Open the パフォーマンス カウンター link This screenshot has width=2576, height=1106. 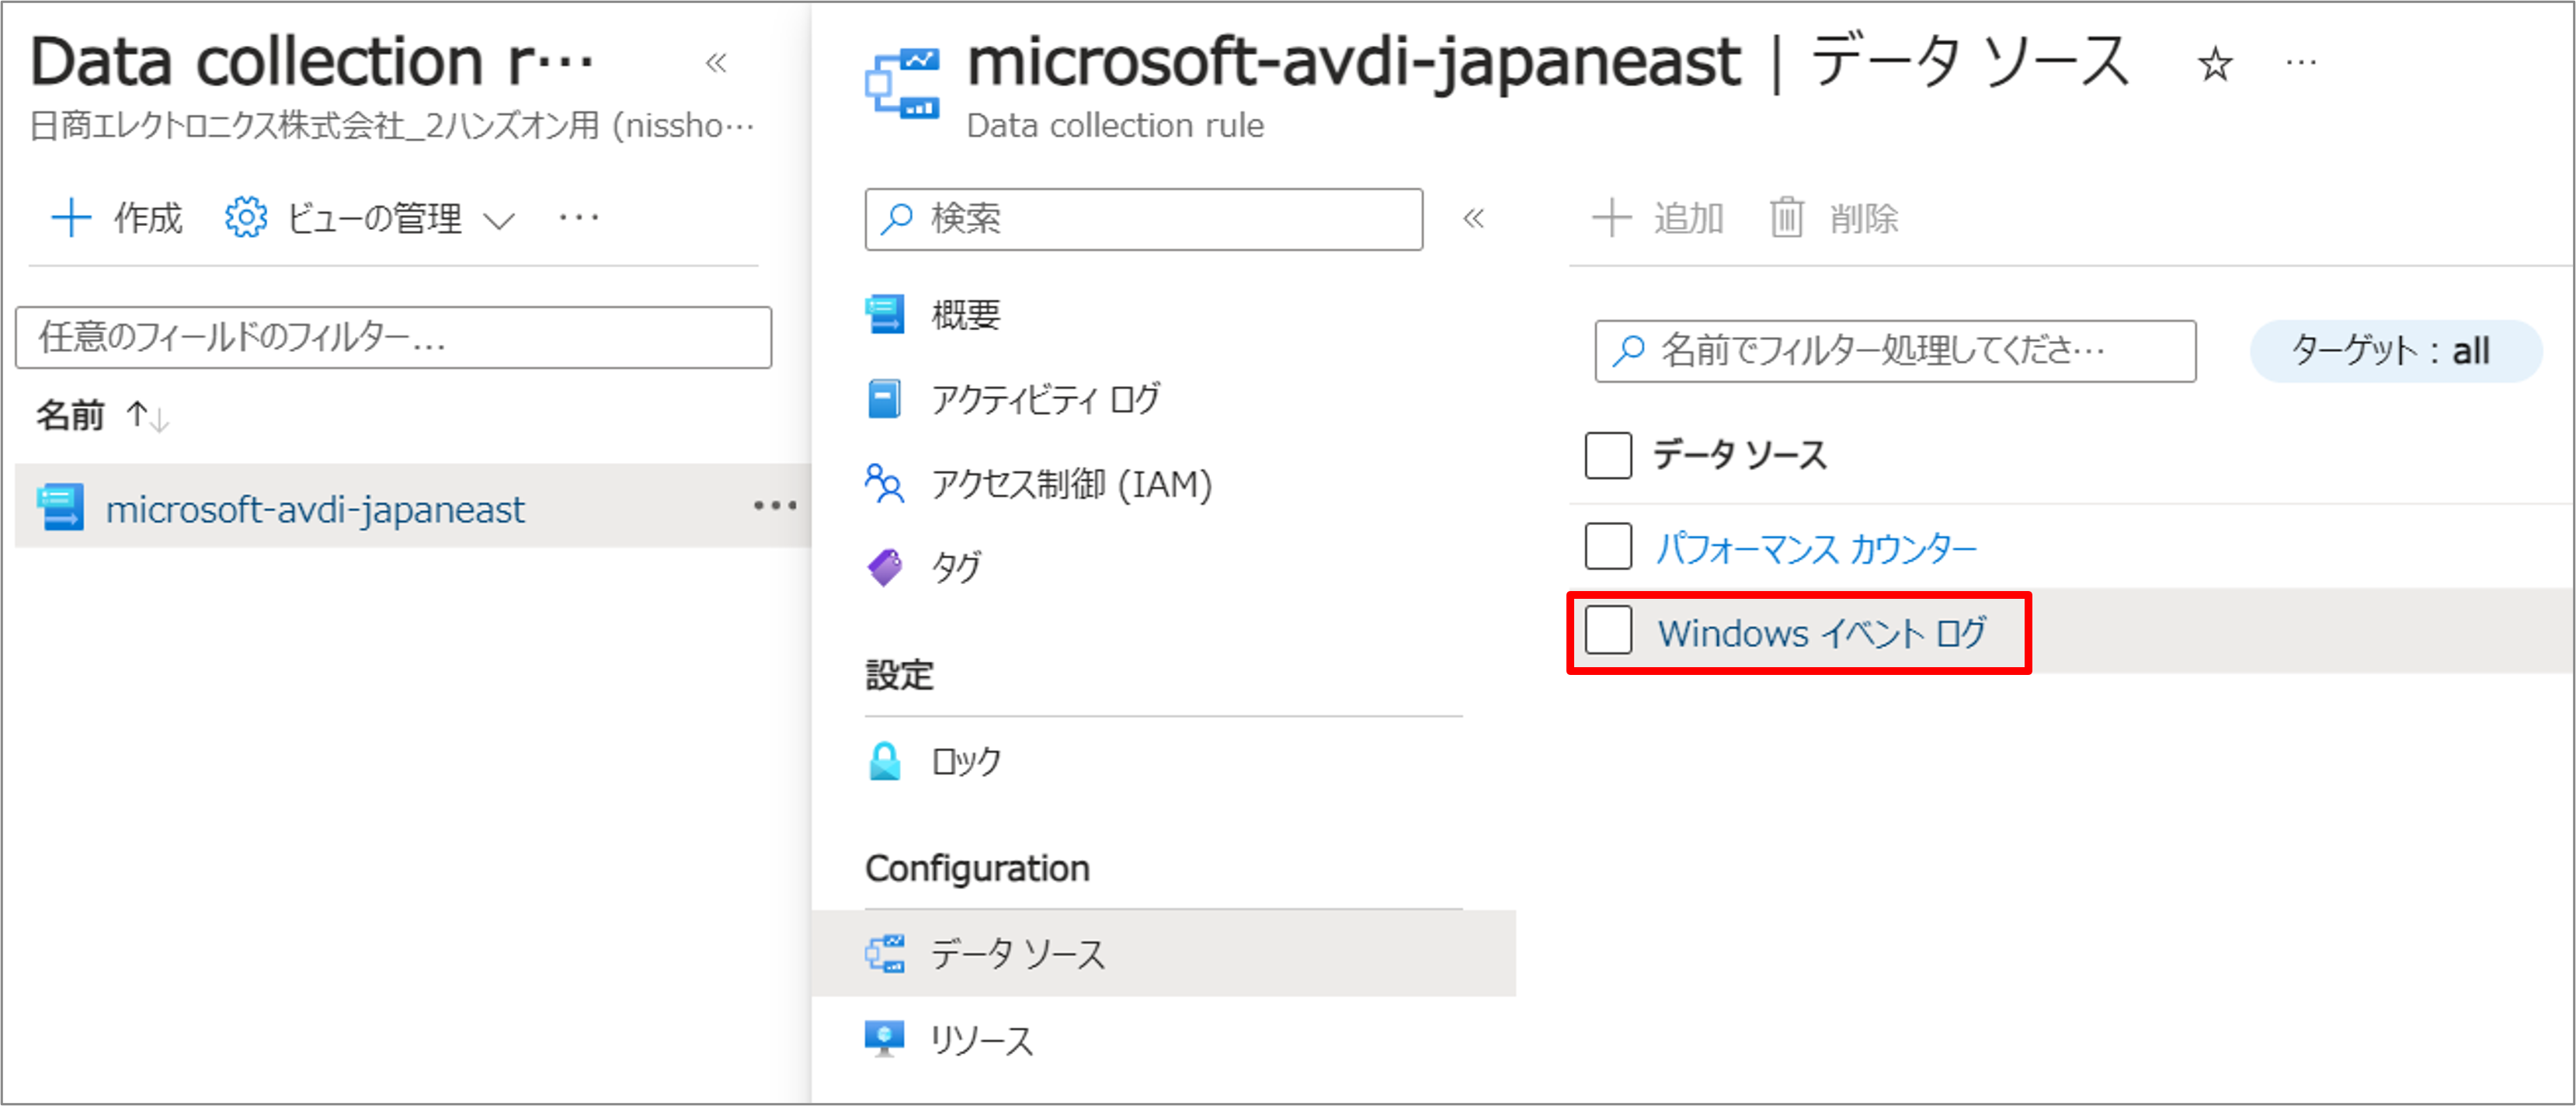pos(1817,549)
